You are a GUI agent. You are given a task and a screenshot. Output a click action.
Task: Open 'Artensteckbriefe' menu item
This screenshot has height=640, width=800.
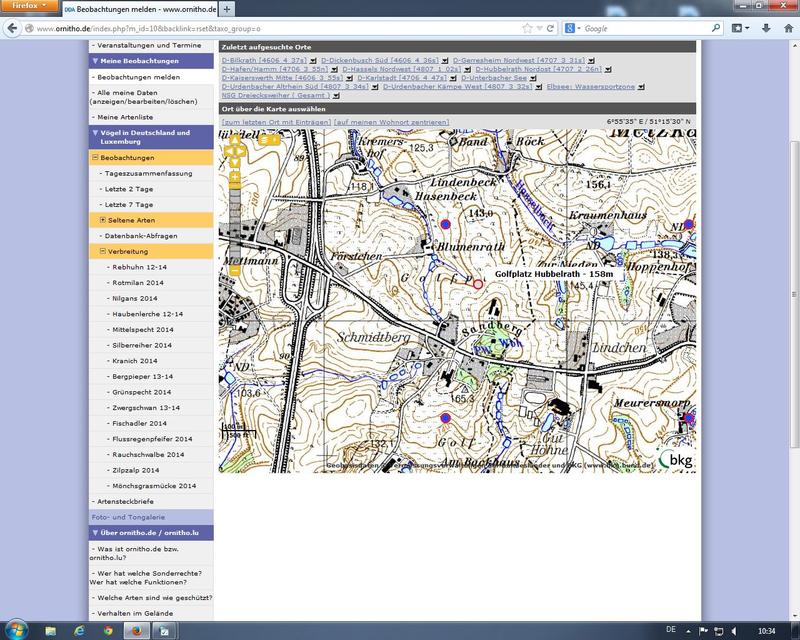pyautogui.click(x=125, y=501)
